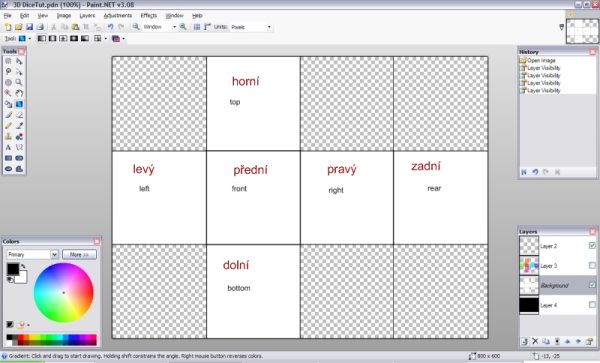Select the Magic Wand tool
The width and height of the screenshot is (600, 363).
[8, 93]
